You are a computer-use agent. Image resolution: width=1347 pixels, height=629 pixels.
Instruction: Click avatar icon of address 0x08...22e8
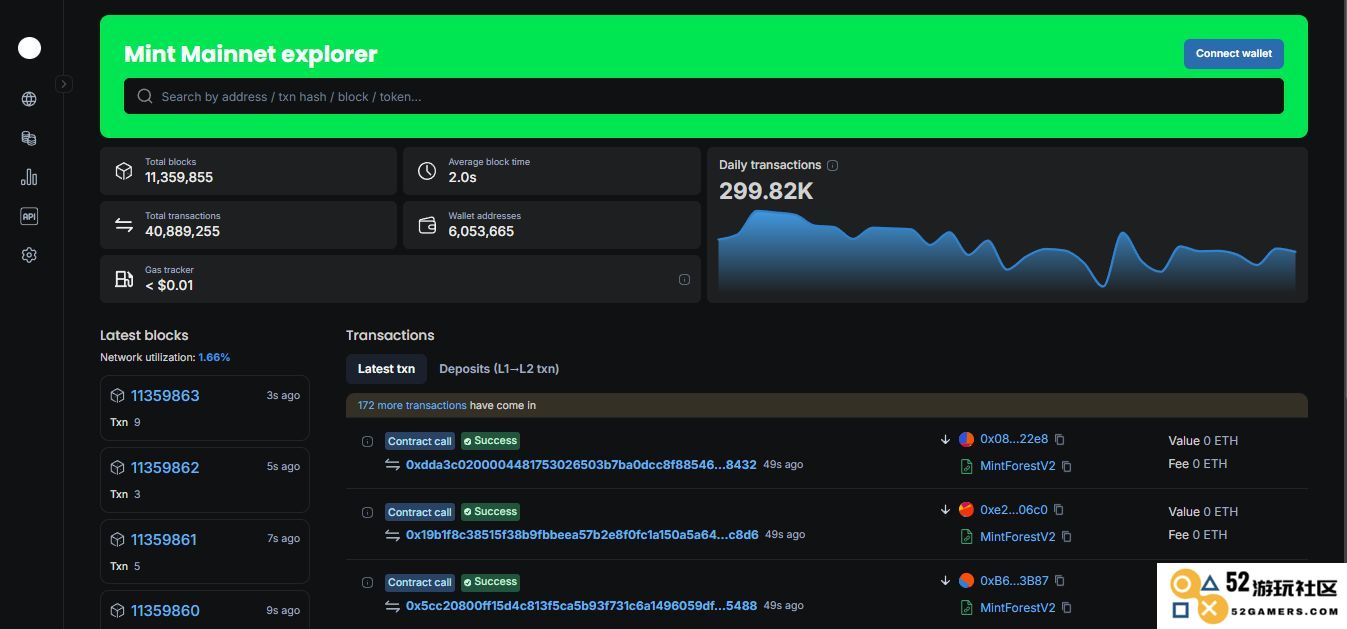[x=966, y=439]
